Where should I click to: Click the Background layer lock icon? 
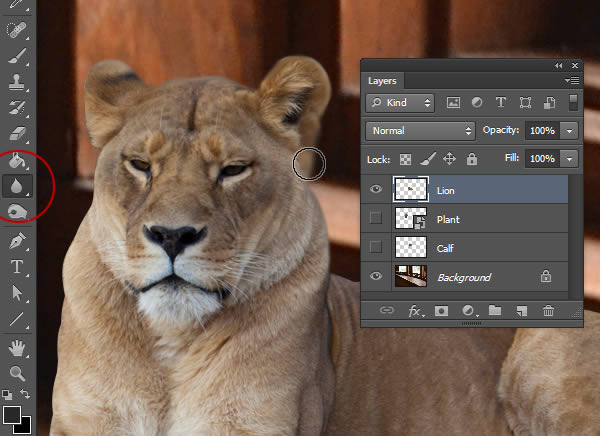(546, 276)
